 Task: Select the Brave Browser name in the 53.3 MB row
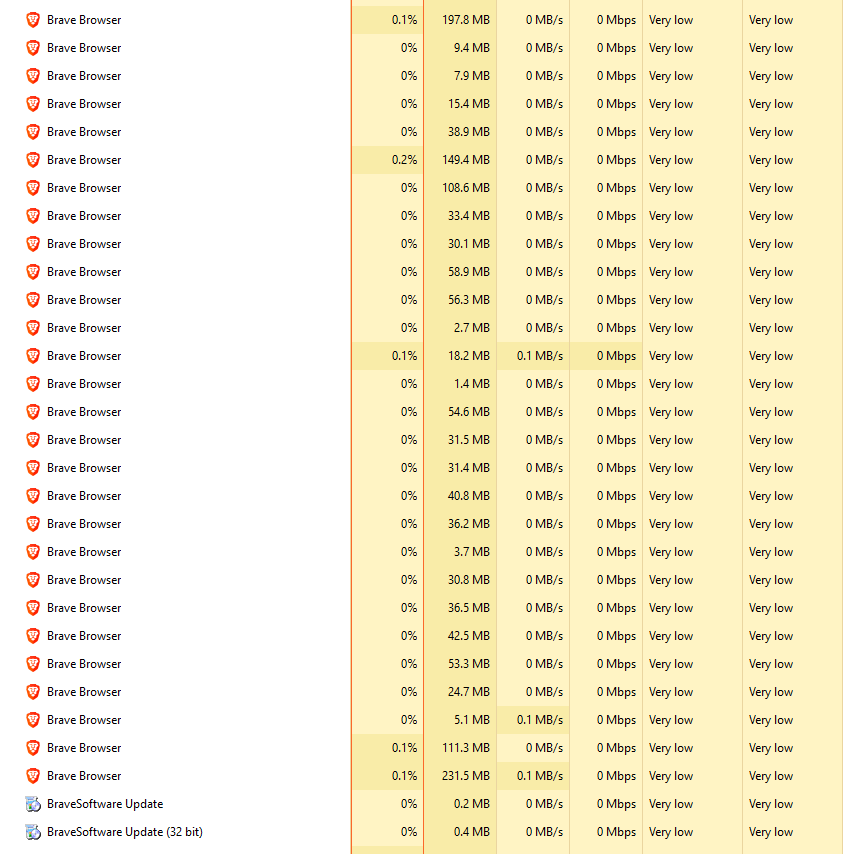point(84,664)
